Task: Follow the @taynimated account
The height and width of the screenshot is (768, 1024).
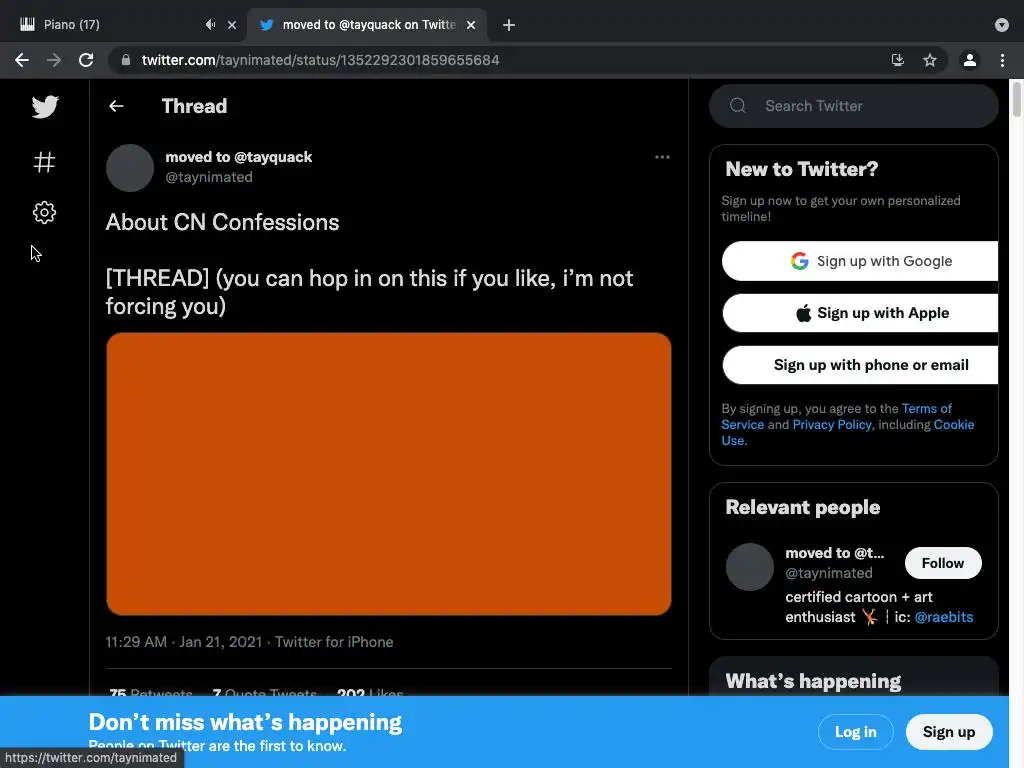Action: [942, 563]
